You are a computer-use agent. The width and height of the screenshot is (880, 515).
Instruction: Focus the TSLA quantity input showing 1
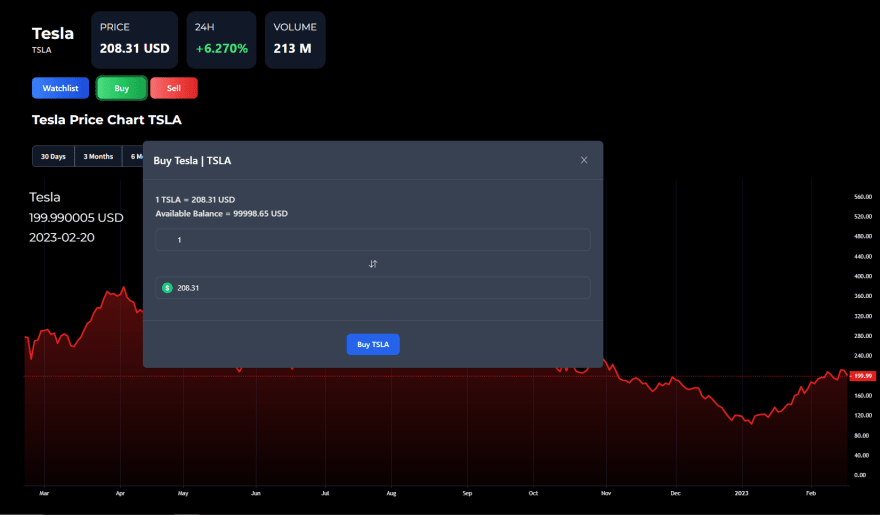point(373,240)
